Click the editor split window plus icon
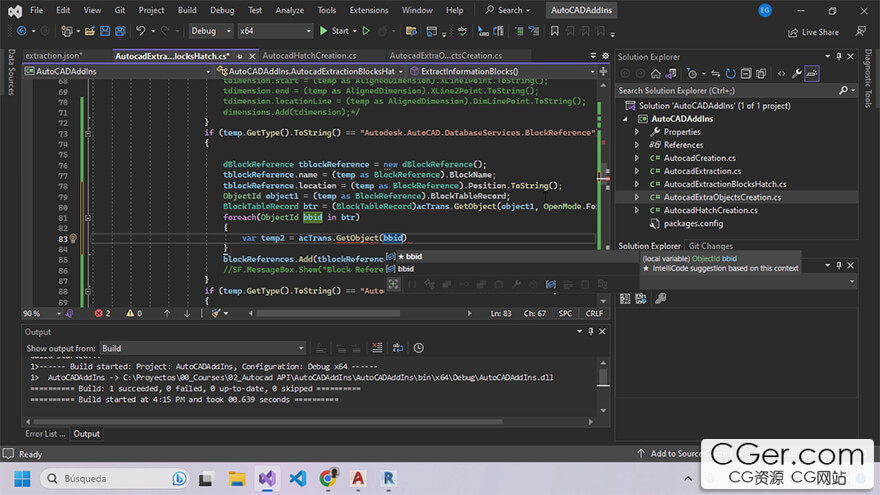880x495 pixels. pos(603,71)
